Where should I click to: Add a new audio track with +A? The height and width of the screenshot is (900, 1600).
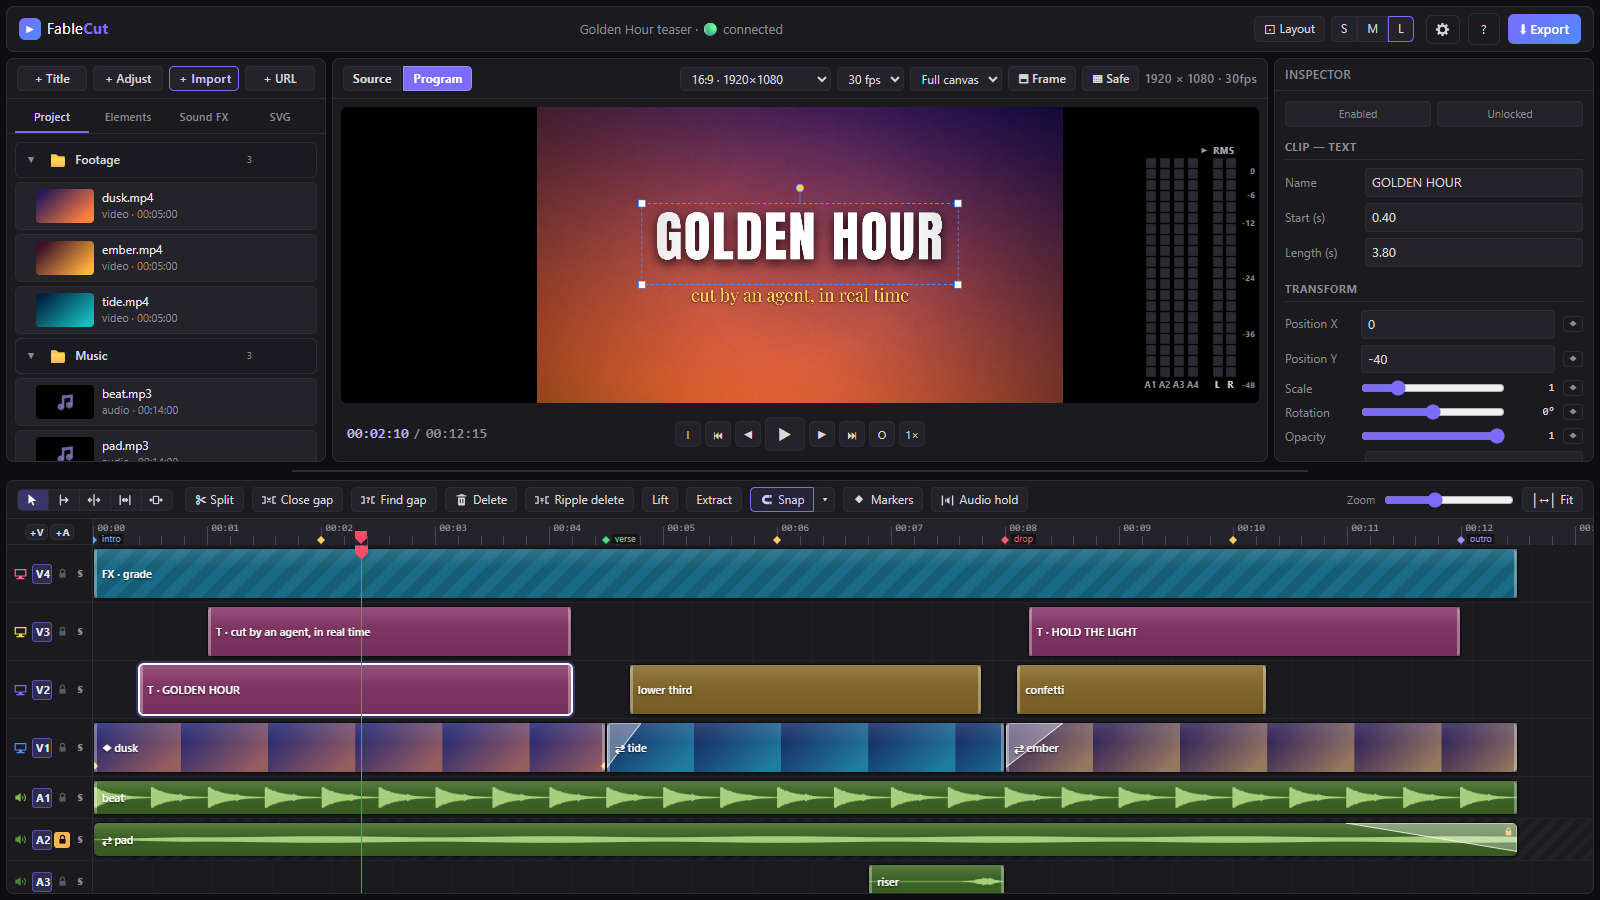tap(63, 533)
